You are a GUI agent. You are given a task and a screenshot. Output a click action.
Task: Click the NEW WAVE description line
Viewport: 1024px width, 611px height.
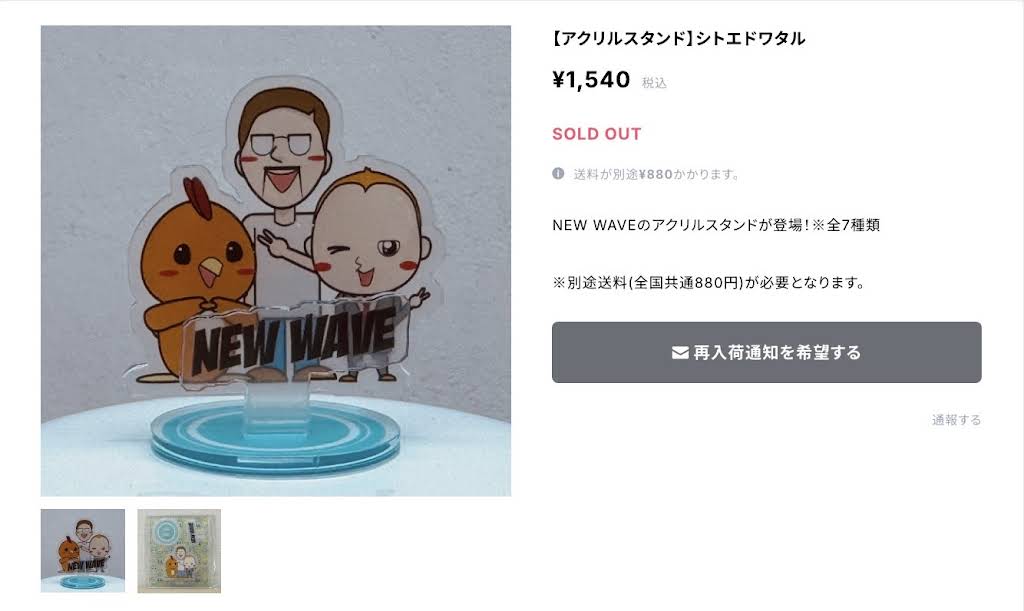[x=716, y=225]
